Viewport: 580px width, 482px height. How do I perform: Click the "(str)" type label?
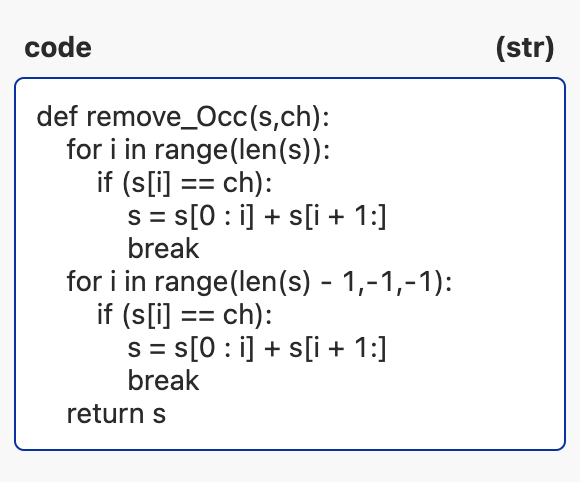tap(525, 48)
